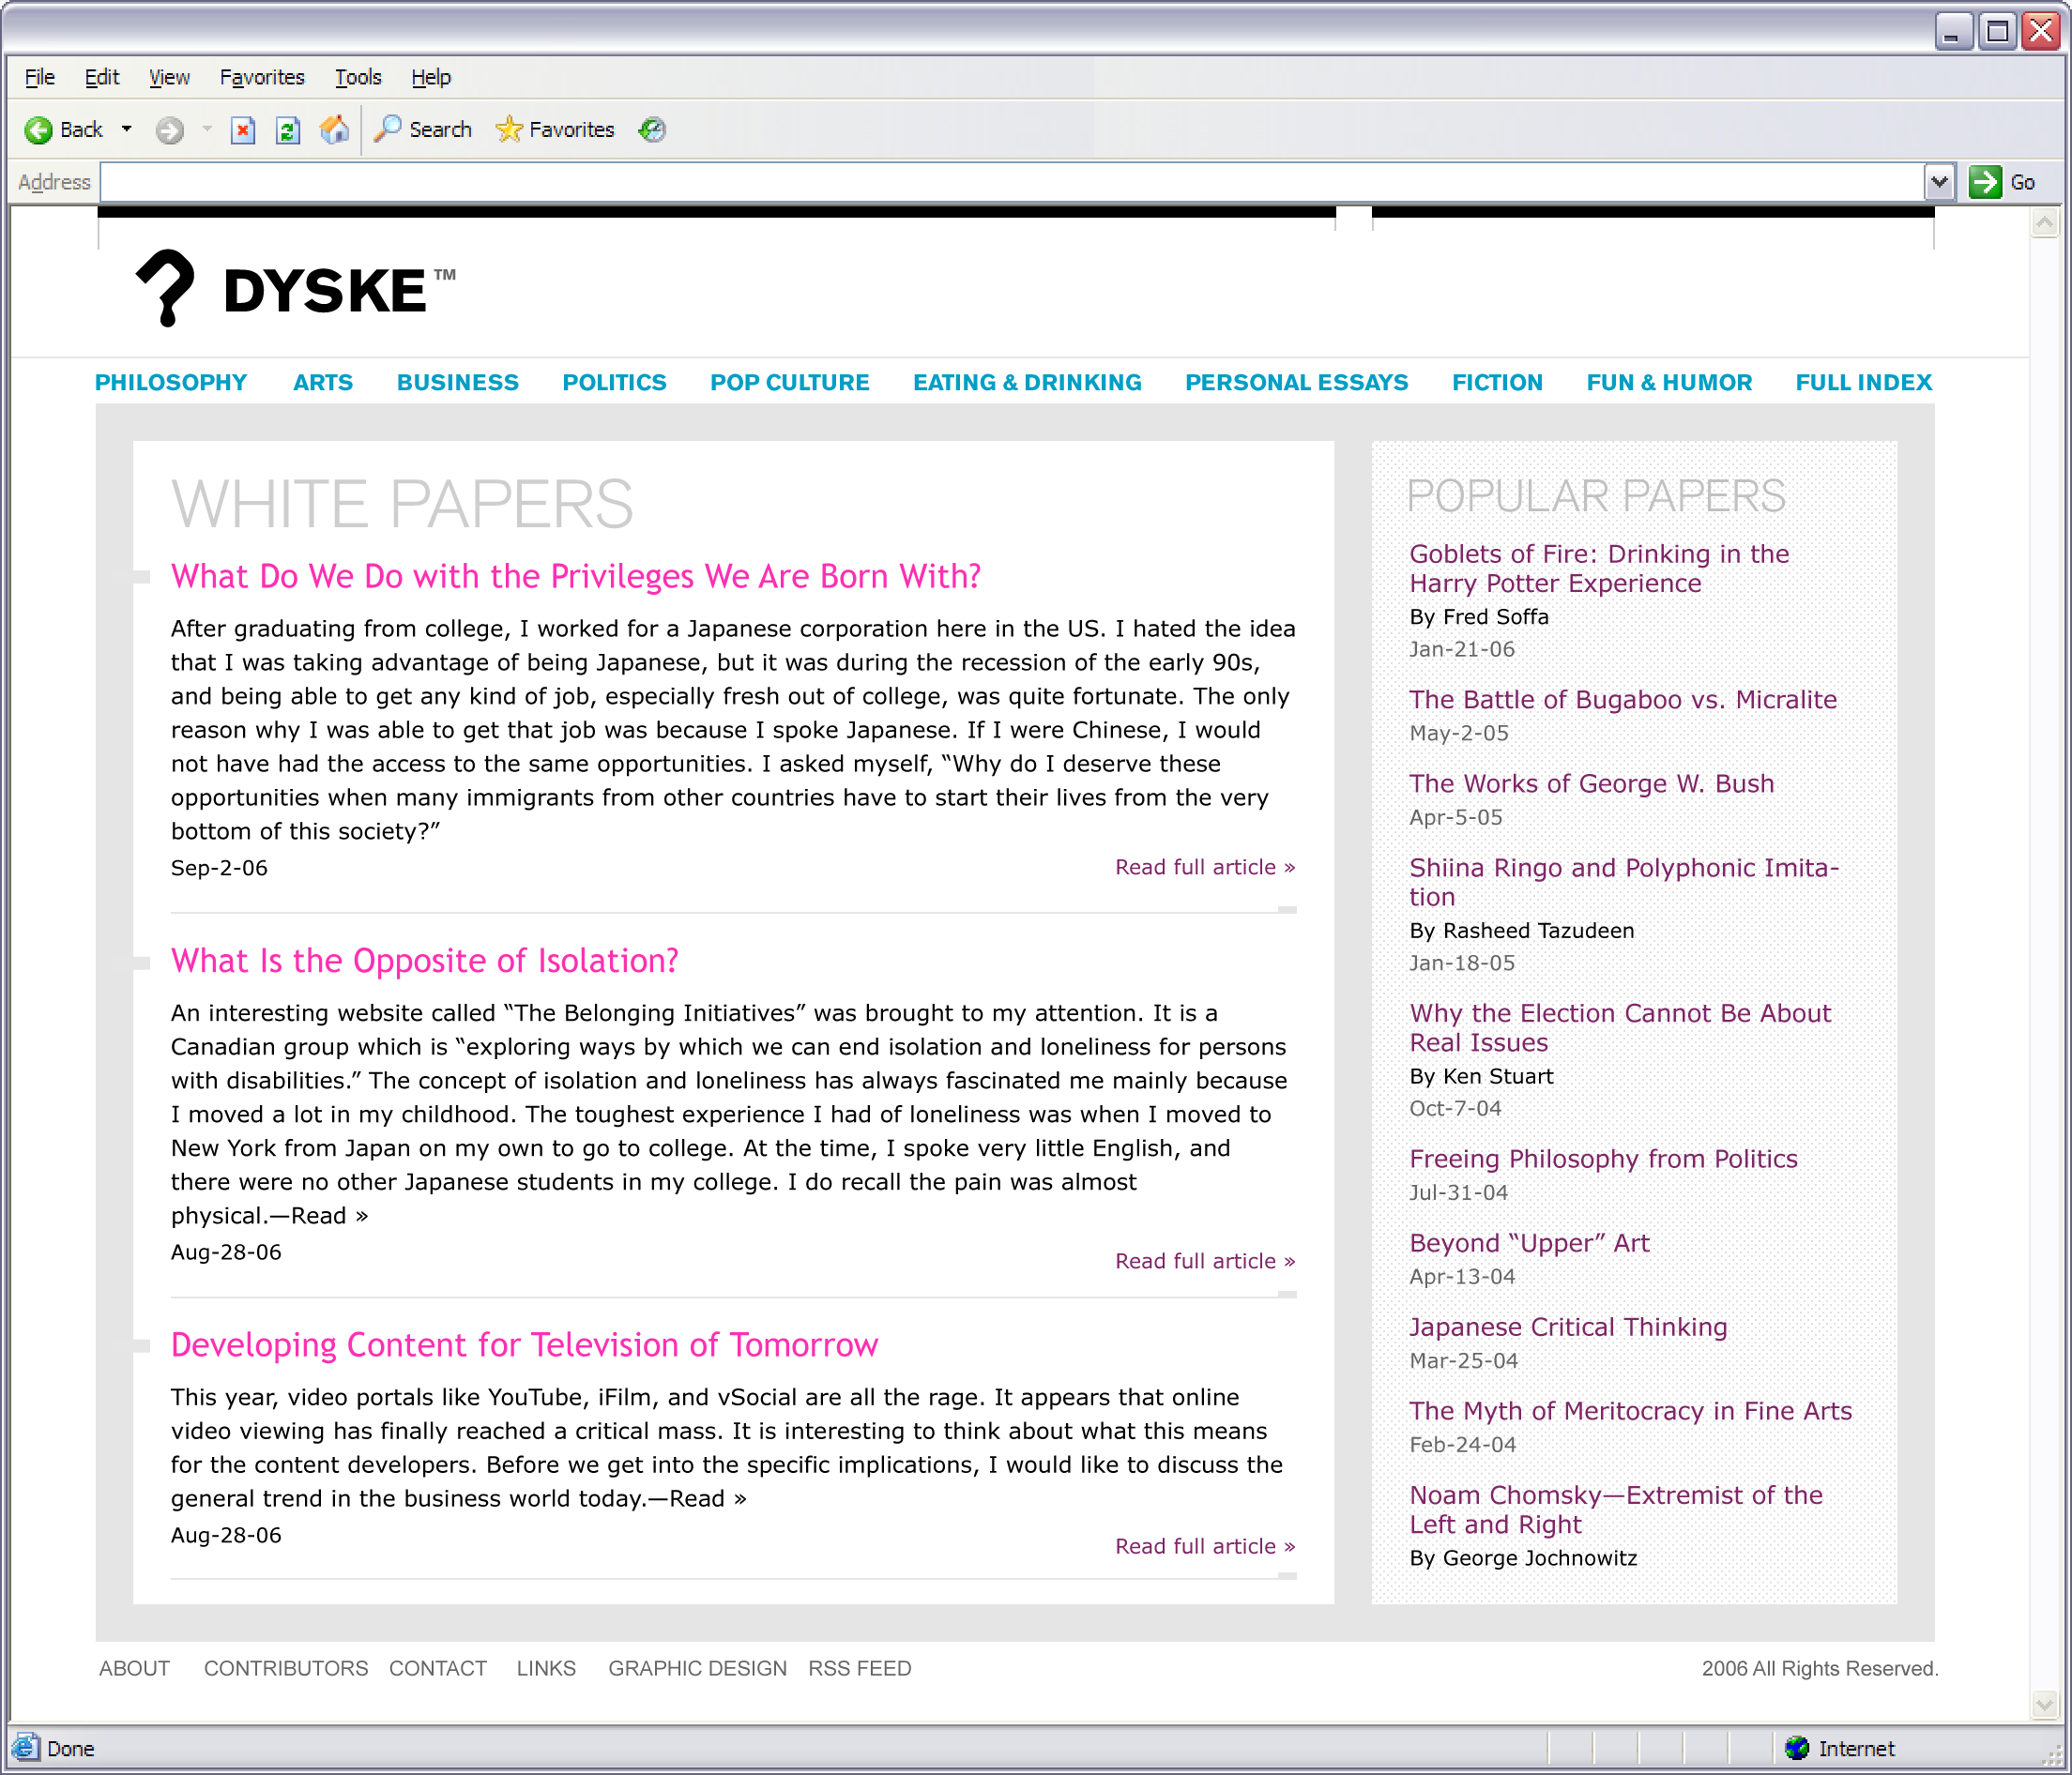Click the Internet zone globe icon
Screen dimensions: 2072x1775
(x=1797, y=1748)
